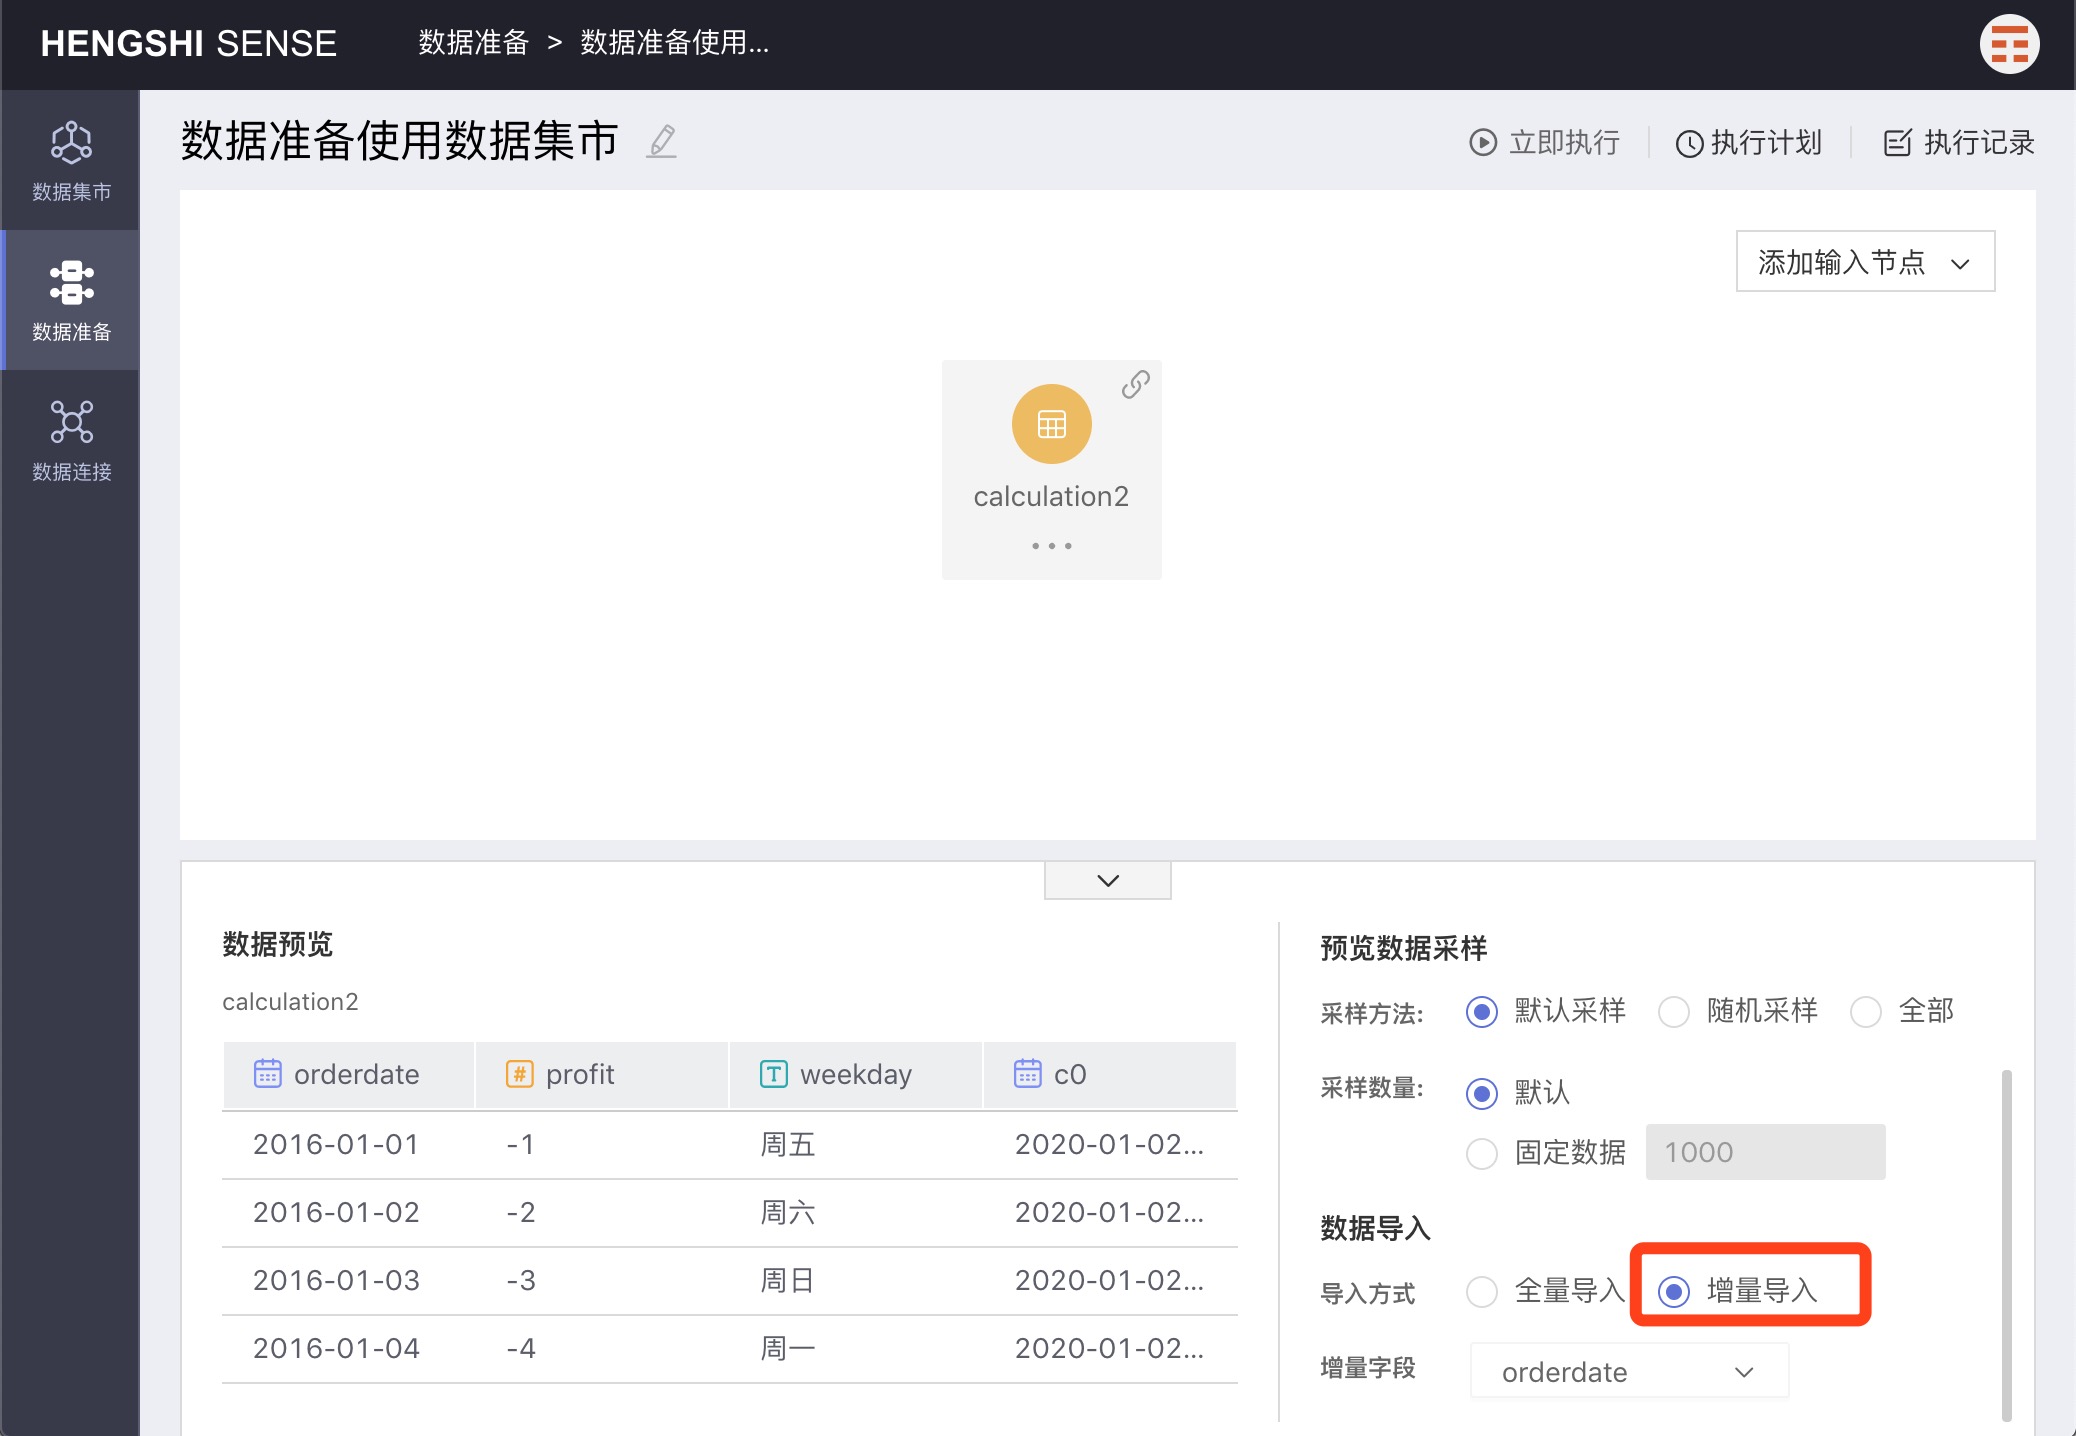Select the 全量导入 radio button
Screen dimensions: 2076x1436
[1482, 1292]
